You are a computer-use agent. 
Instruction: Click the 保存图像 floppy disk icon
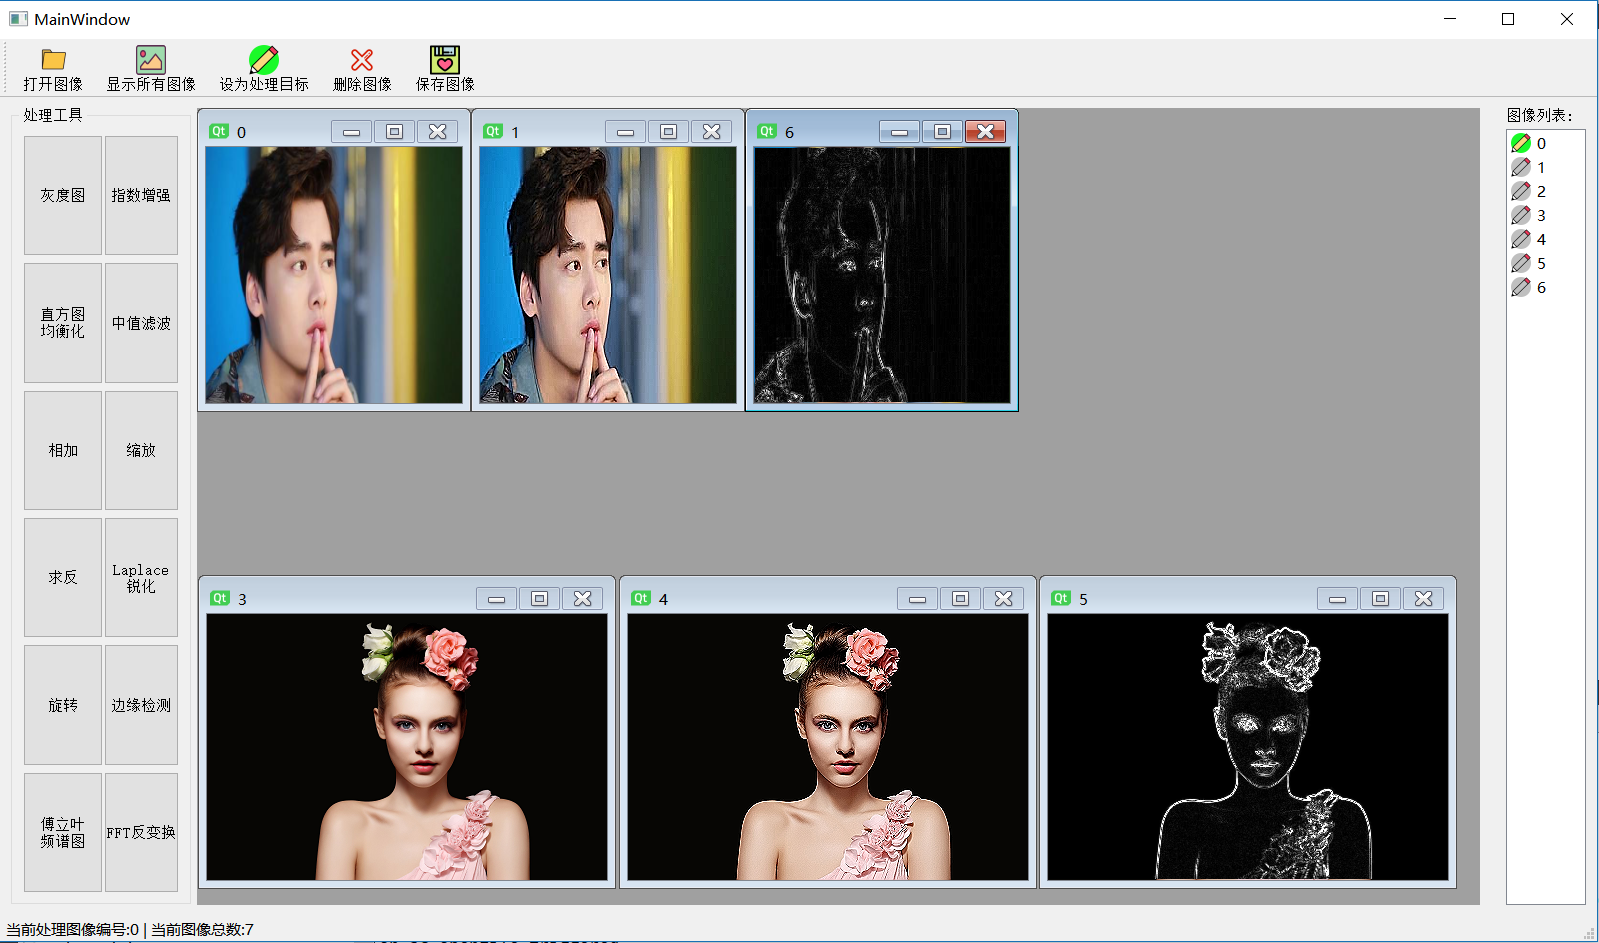(445, 60)
